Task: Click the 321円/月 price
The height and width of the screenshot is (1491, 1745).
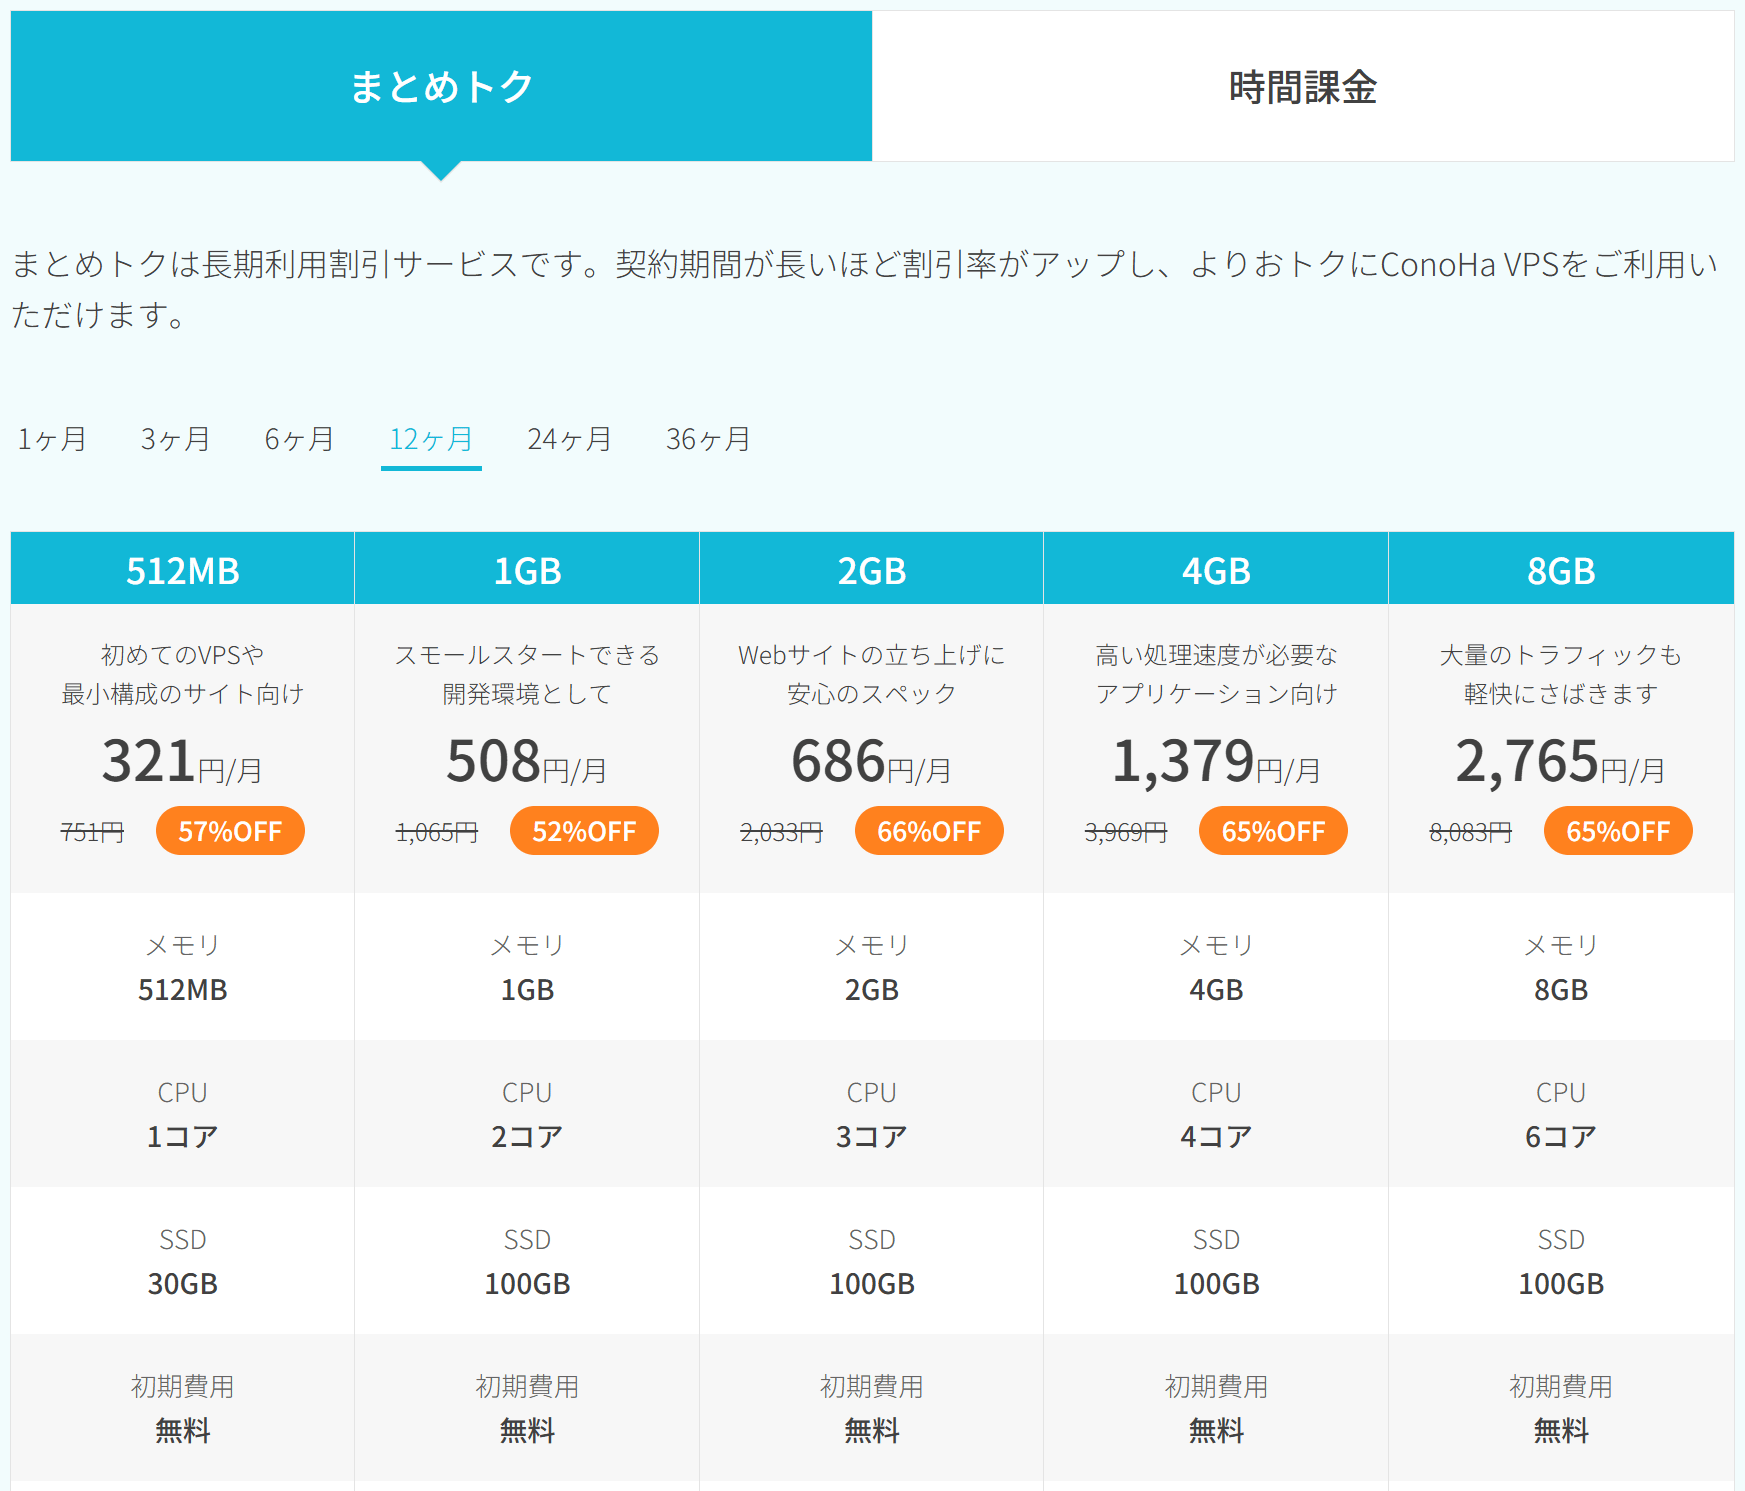Action: (x=182, y=762)
